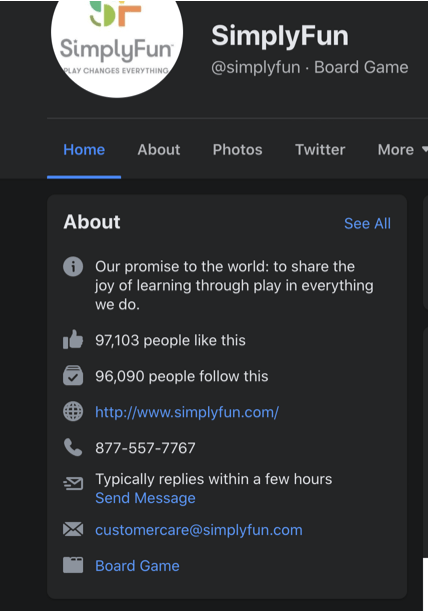Click the followers checkmark icon
Image resolution: width=428 pixels, height=611 pixels.
(73, 375)
